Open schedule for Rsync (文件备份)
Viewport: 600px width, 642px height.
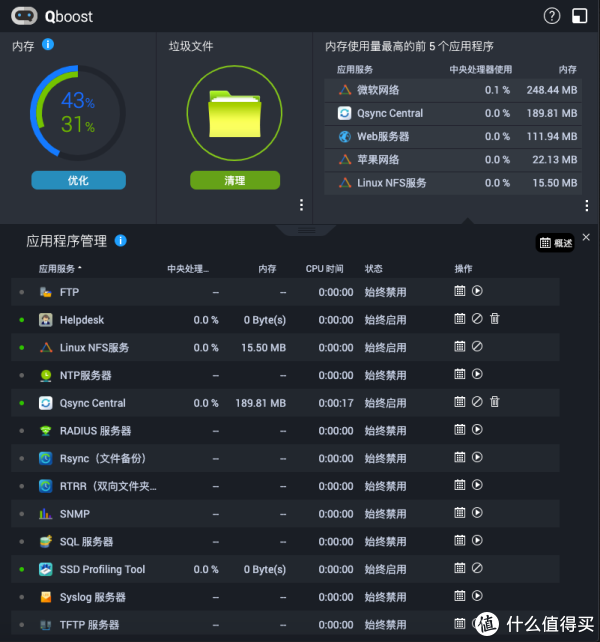click(x=460, y=457)
